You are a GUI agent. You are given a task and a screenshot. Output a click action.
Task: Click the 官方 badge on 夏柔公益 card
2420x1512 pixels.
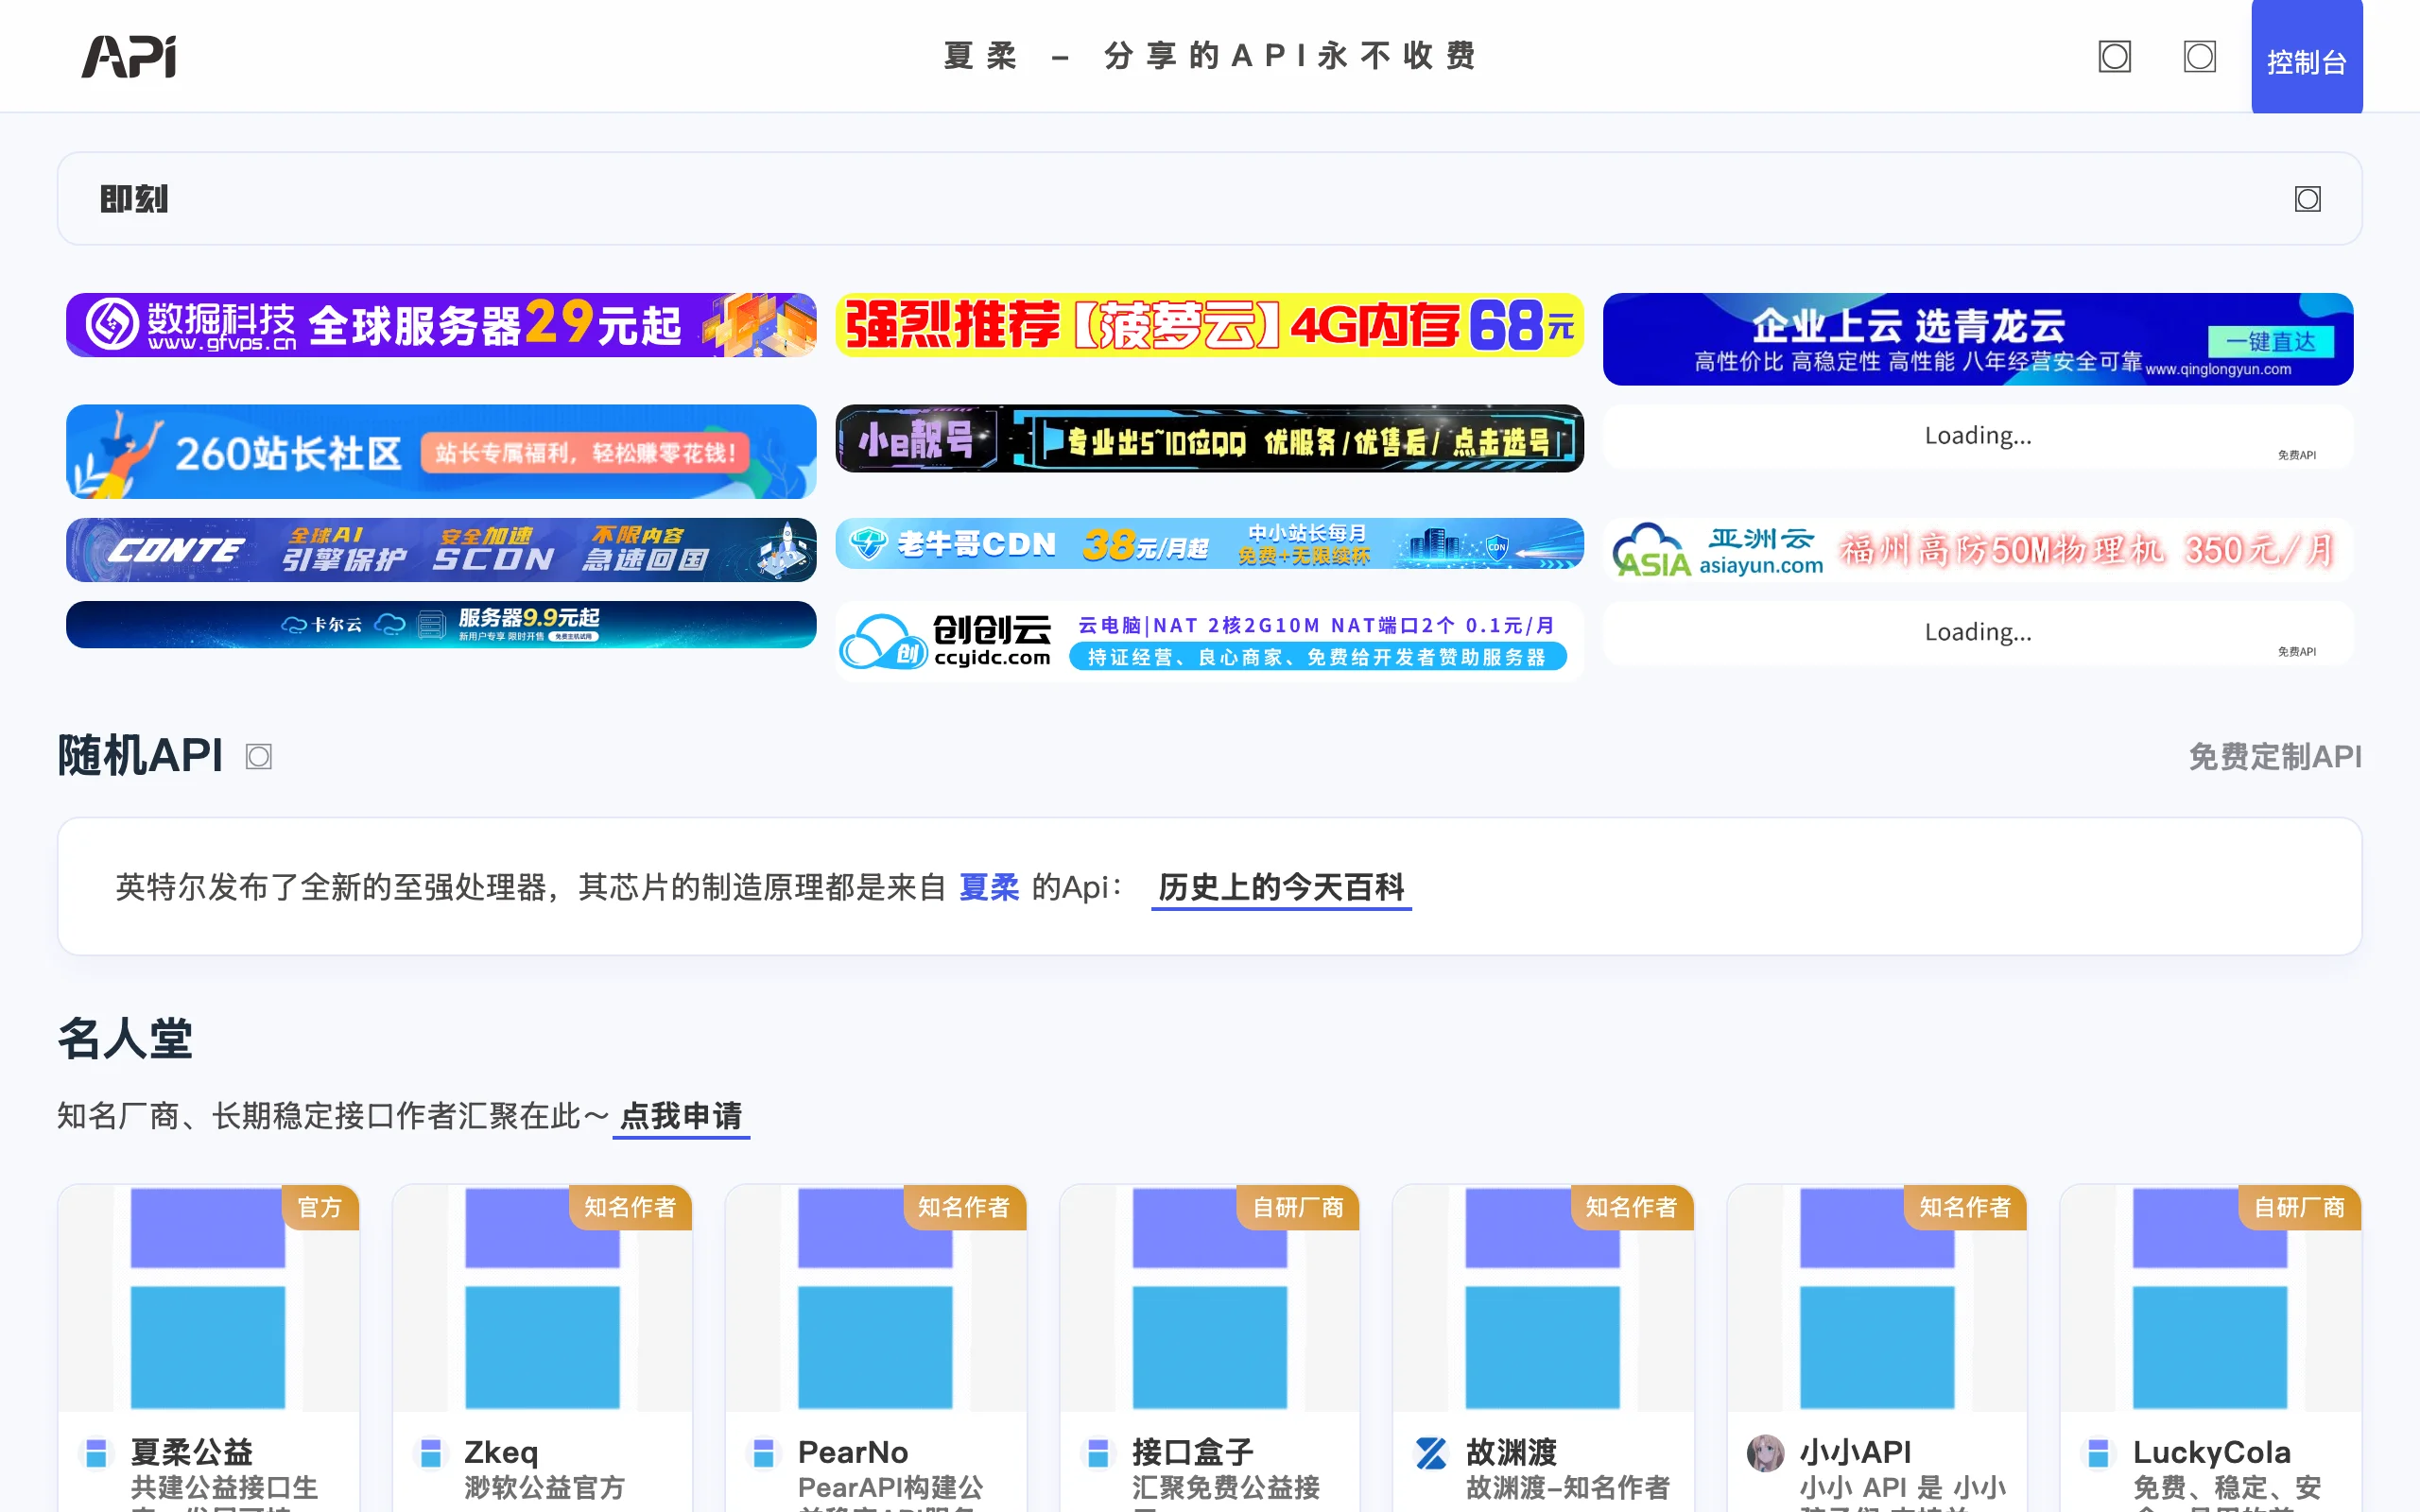[x=320, y=1208]
